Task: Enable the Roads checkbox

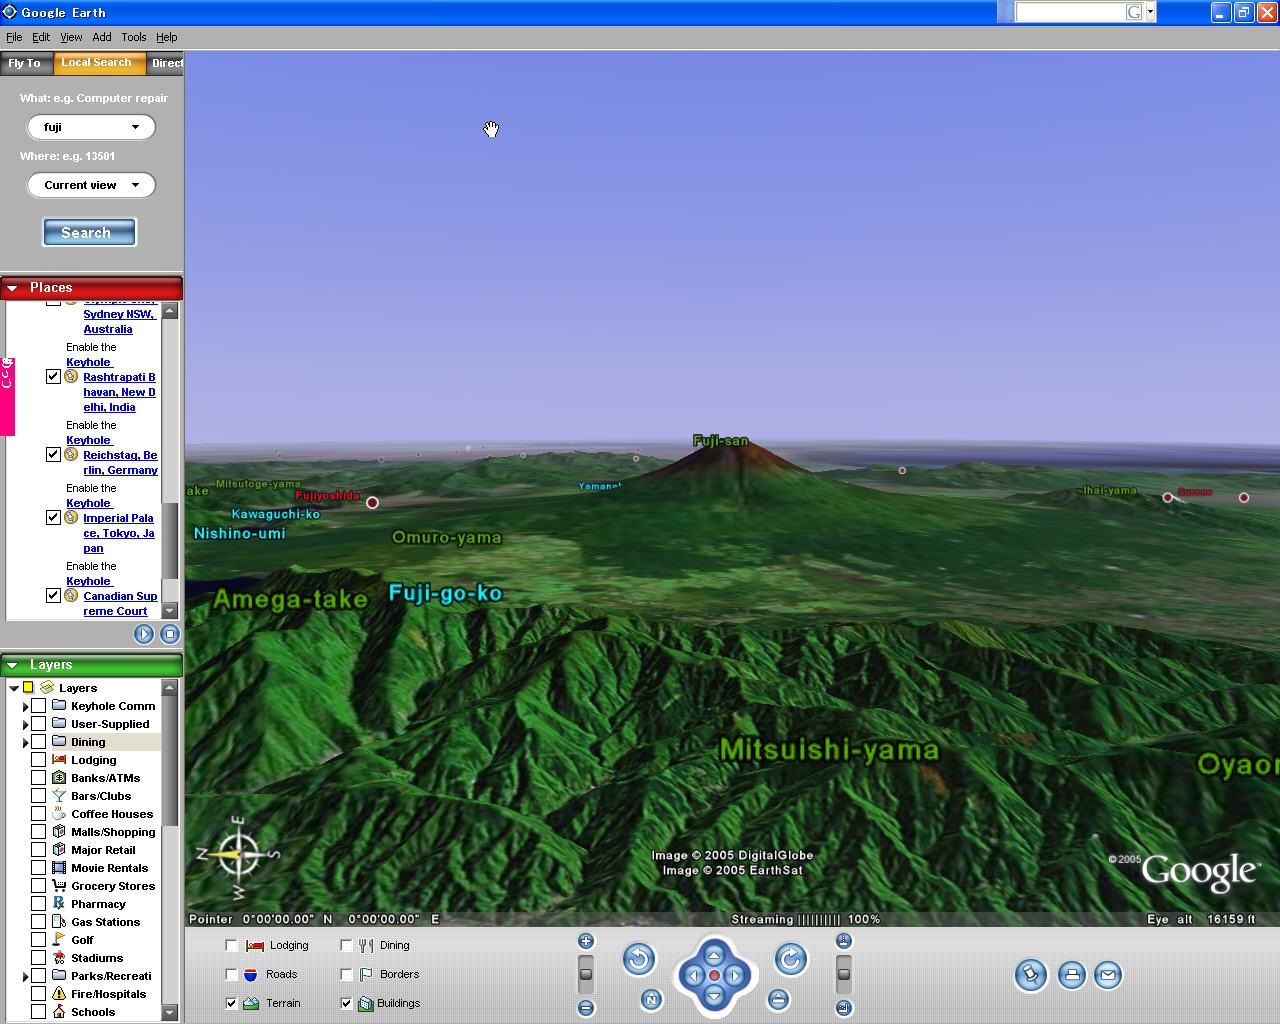Action: (x=232, y=974)
